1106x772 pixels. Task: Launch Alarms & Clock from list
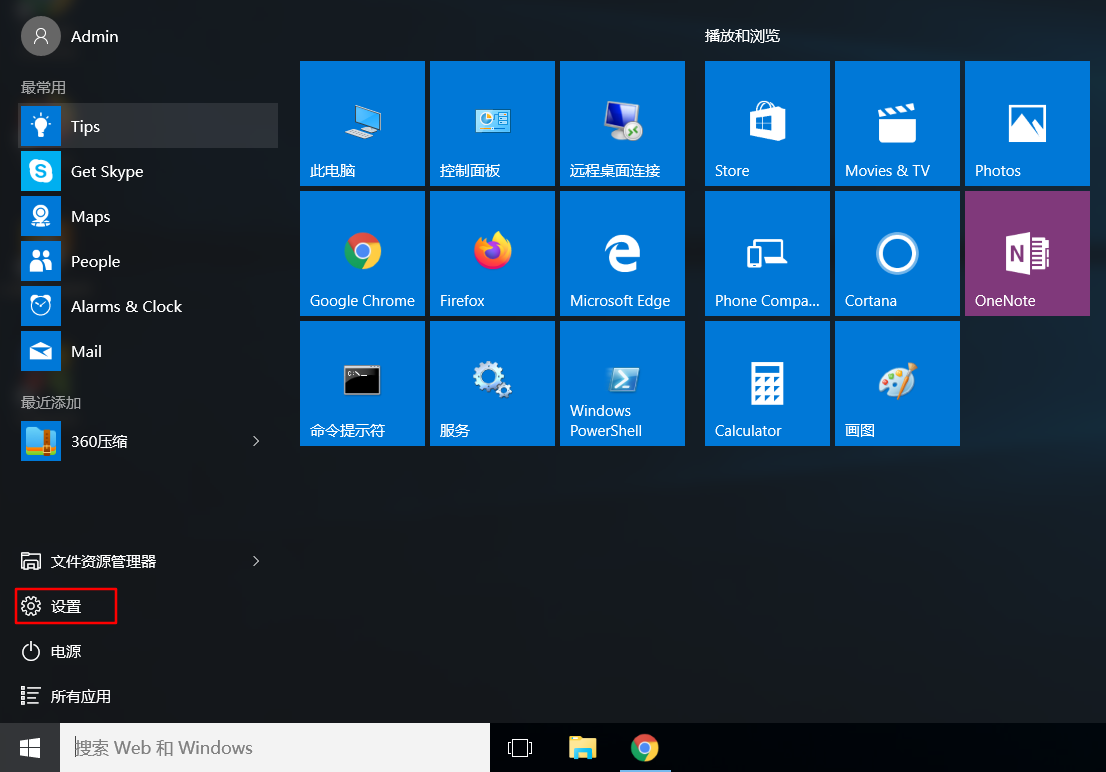pos(148,306)
